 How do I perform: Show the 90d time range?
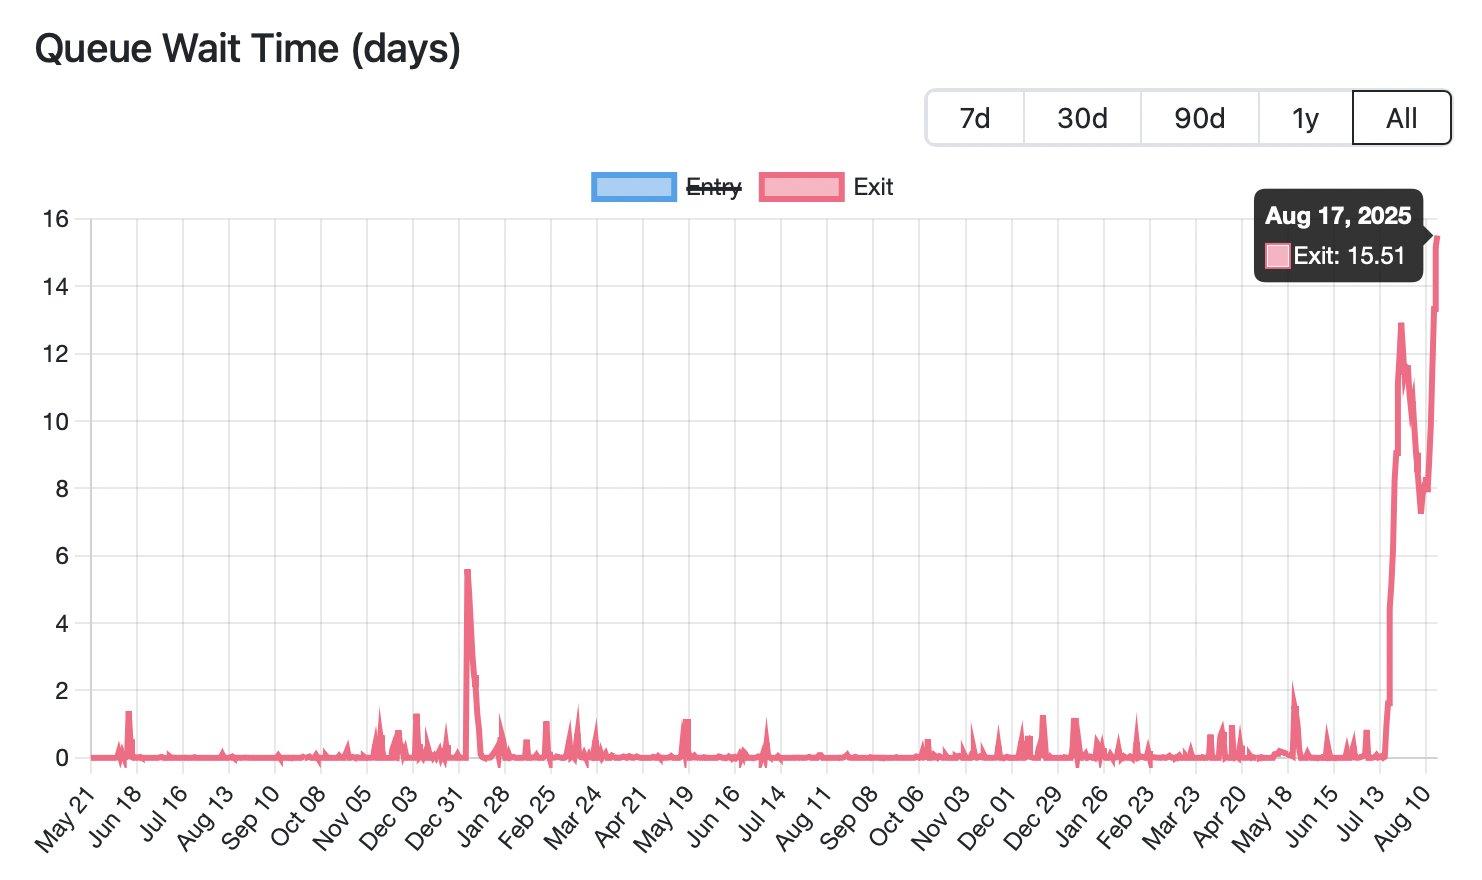coord(1199,118)
